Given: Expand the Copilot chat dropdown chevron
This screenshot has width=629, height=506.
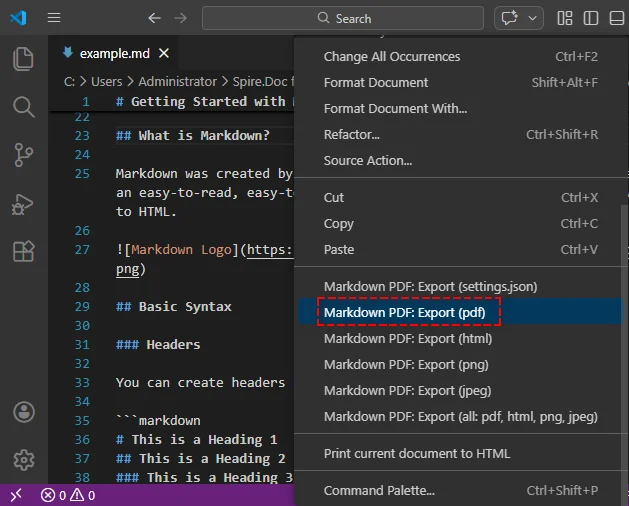Looking at the screenshot, I should [532, 18].
